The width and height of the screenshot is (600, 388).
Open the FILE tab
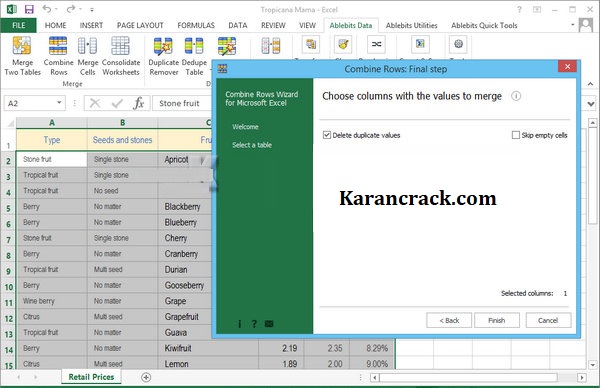[18, 25]
